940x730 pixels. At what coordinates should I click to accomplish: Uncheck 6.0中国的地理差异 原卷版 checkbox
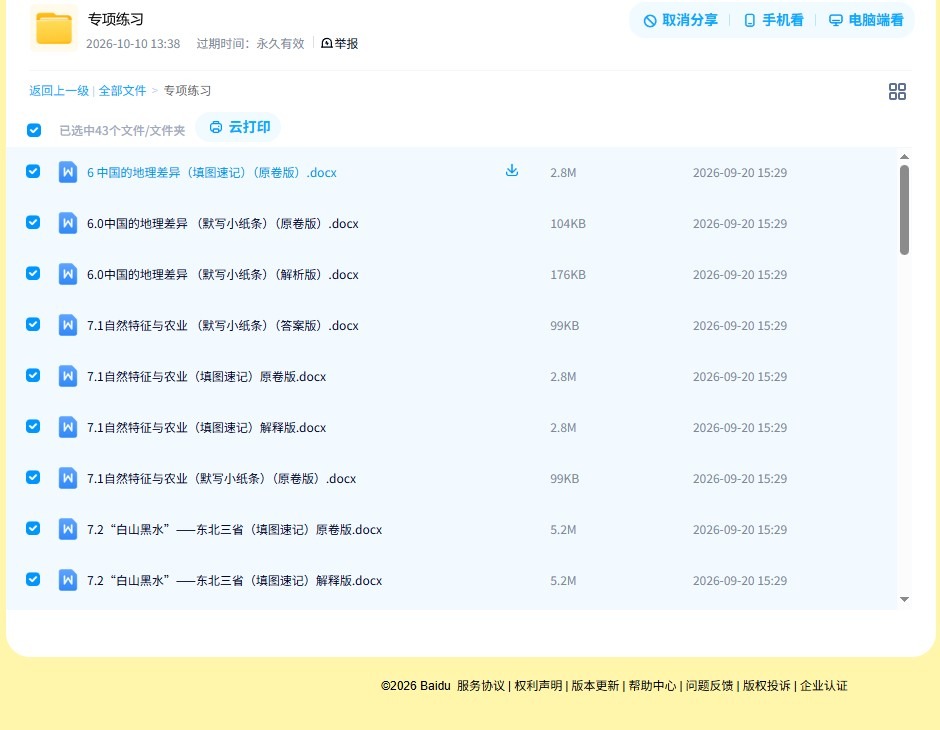pyautogui.click(x=33, y=222)
